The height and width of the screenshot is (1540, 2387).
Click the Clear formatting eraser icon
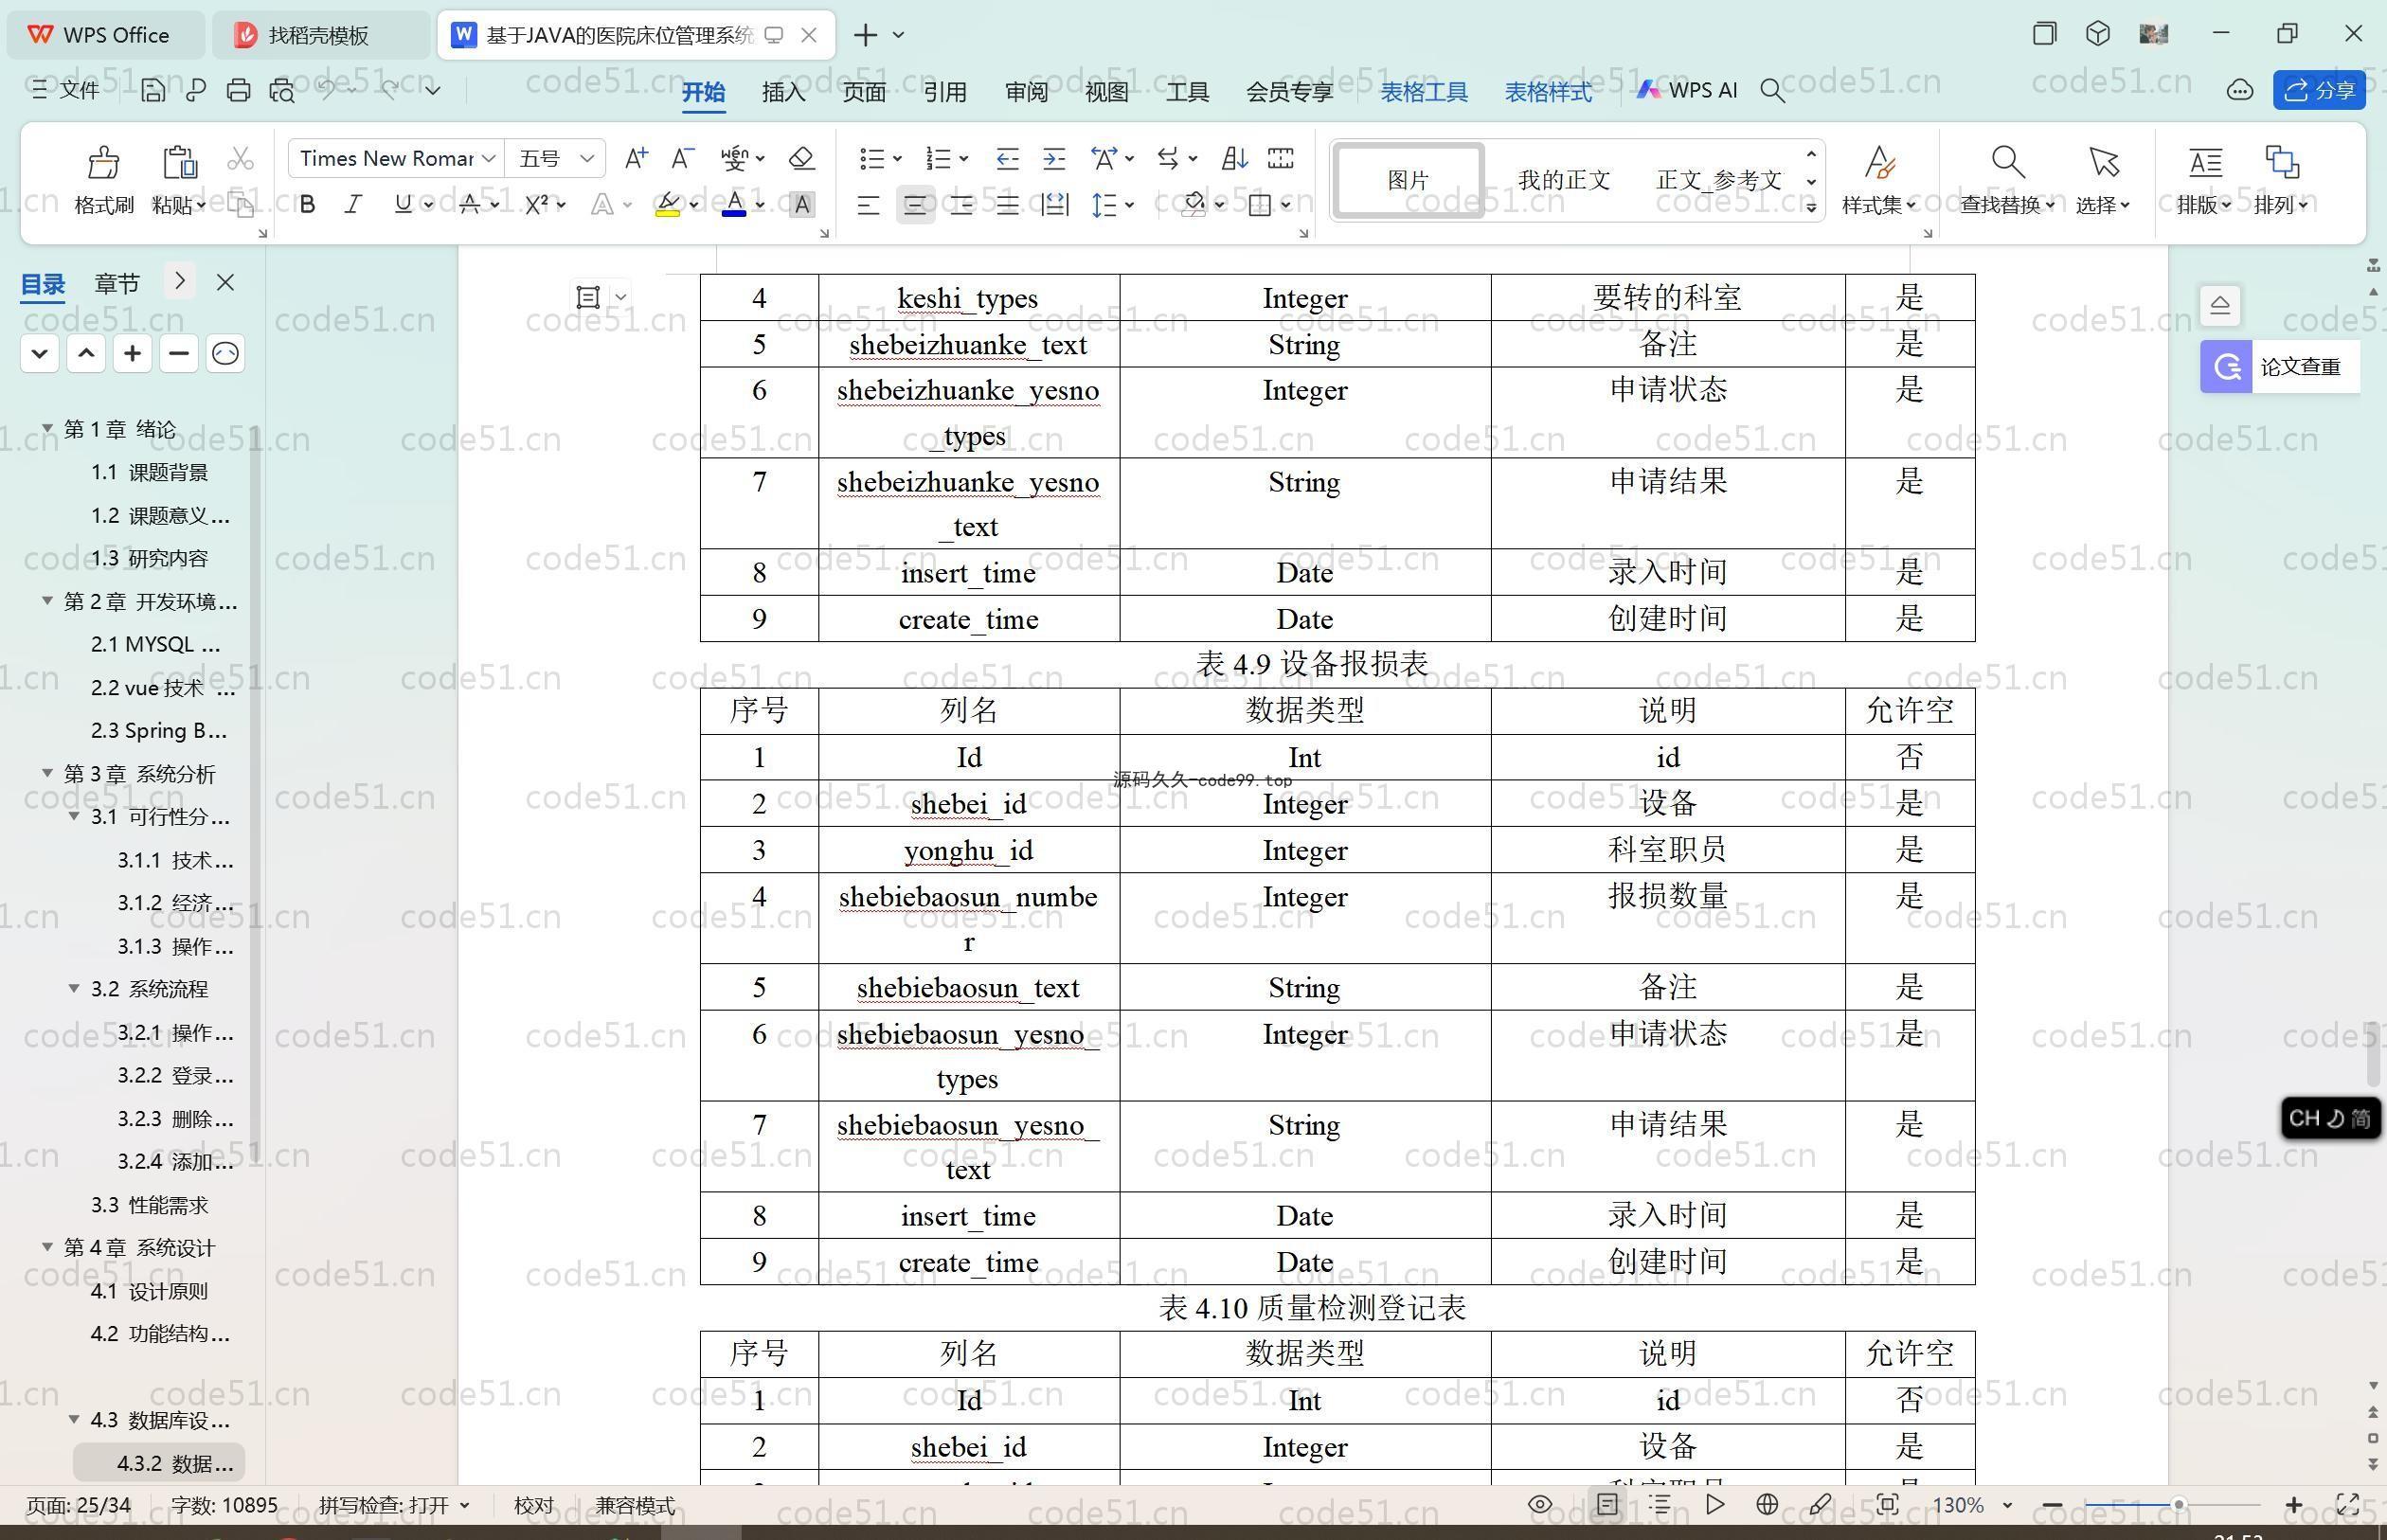tap(801, 158)
